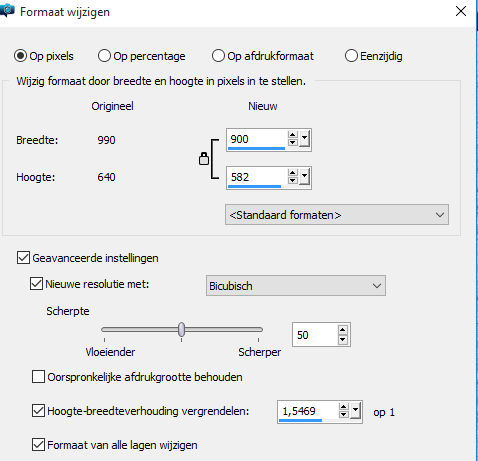Click the new width input field
Screen dimensions: 478x461
(x=257, y=139)
